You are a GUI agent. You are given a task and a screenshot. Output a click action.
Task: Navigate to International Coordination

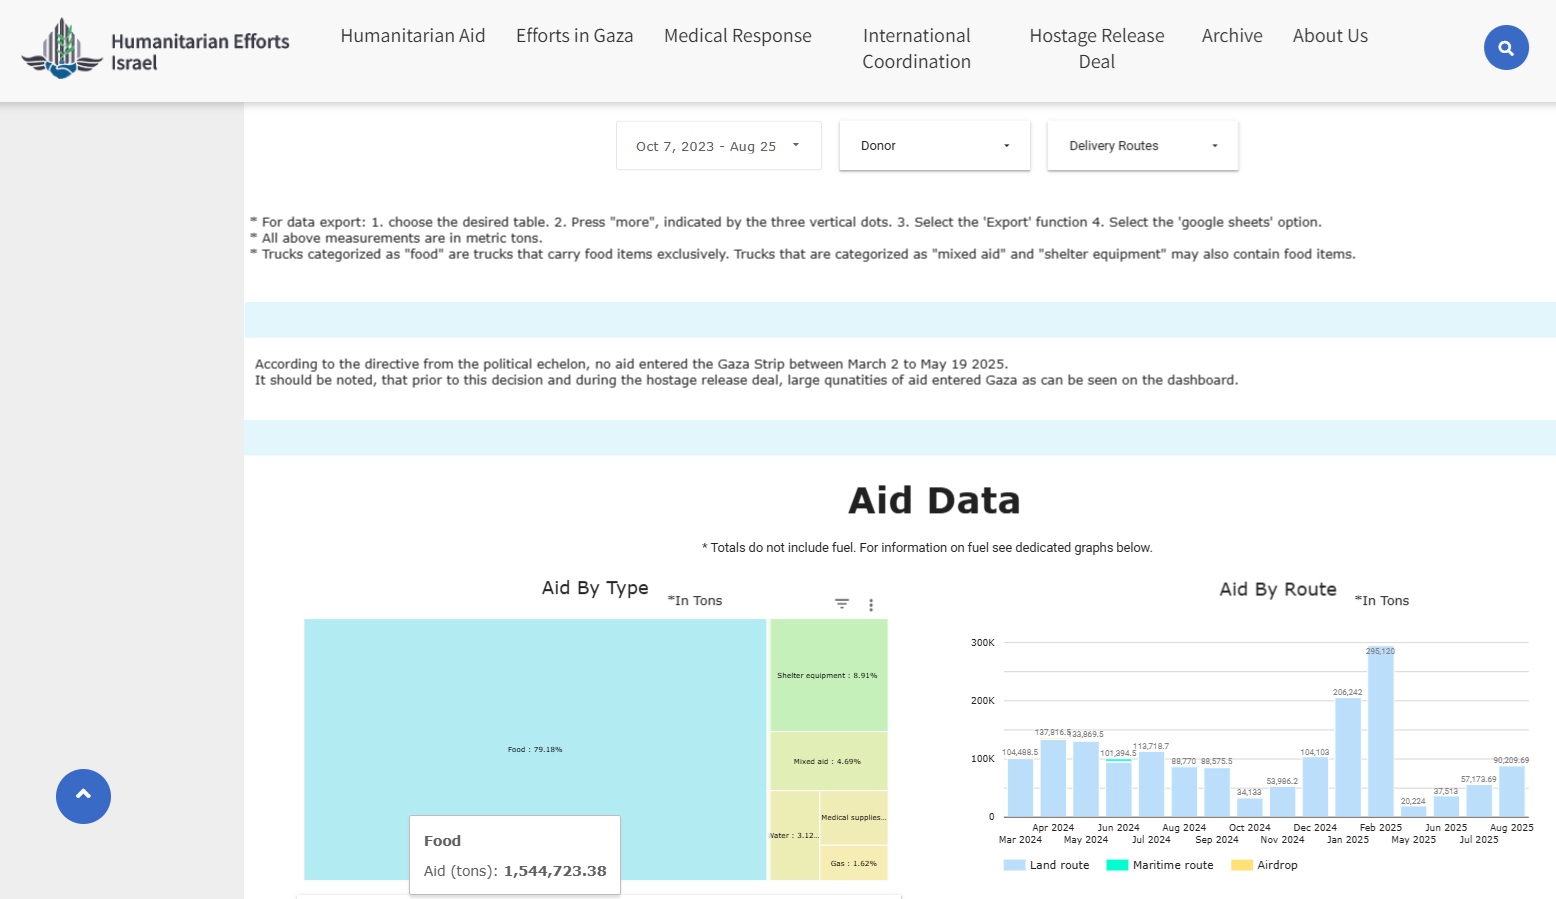pyautogui.click(x=916, y=49)
